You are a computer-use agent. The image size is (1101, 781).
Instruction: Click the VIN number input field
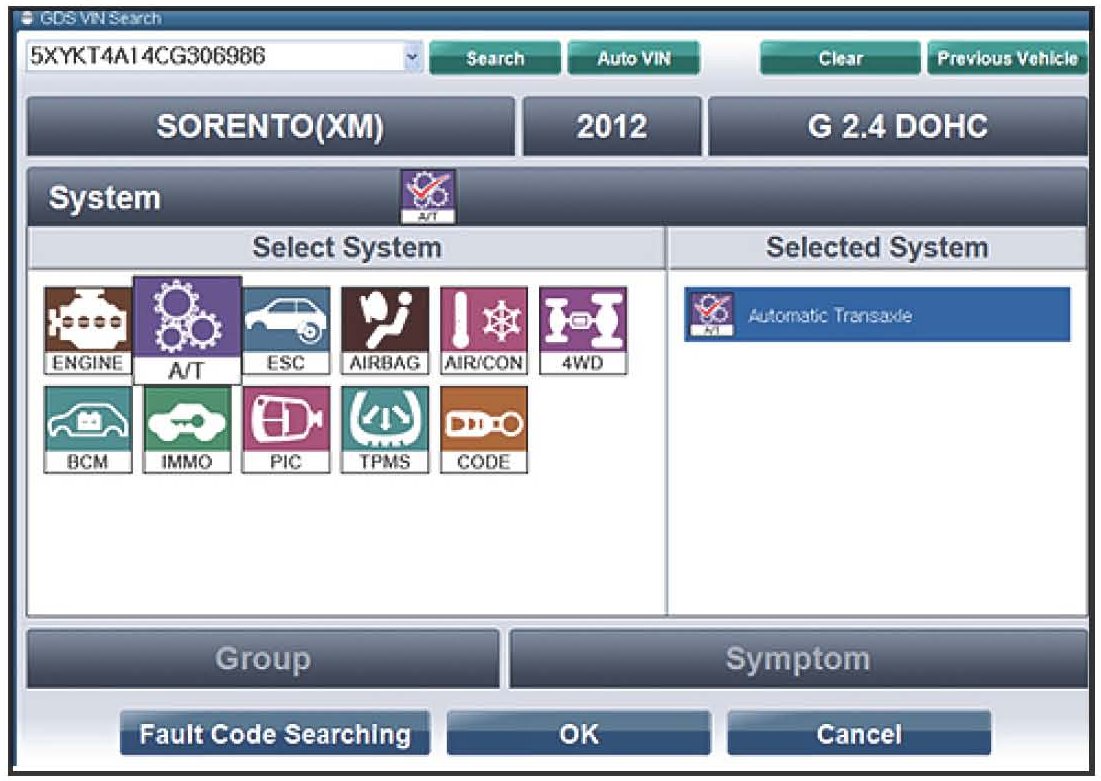pos(210,58)
